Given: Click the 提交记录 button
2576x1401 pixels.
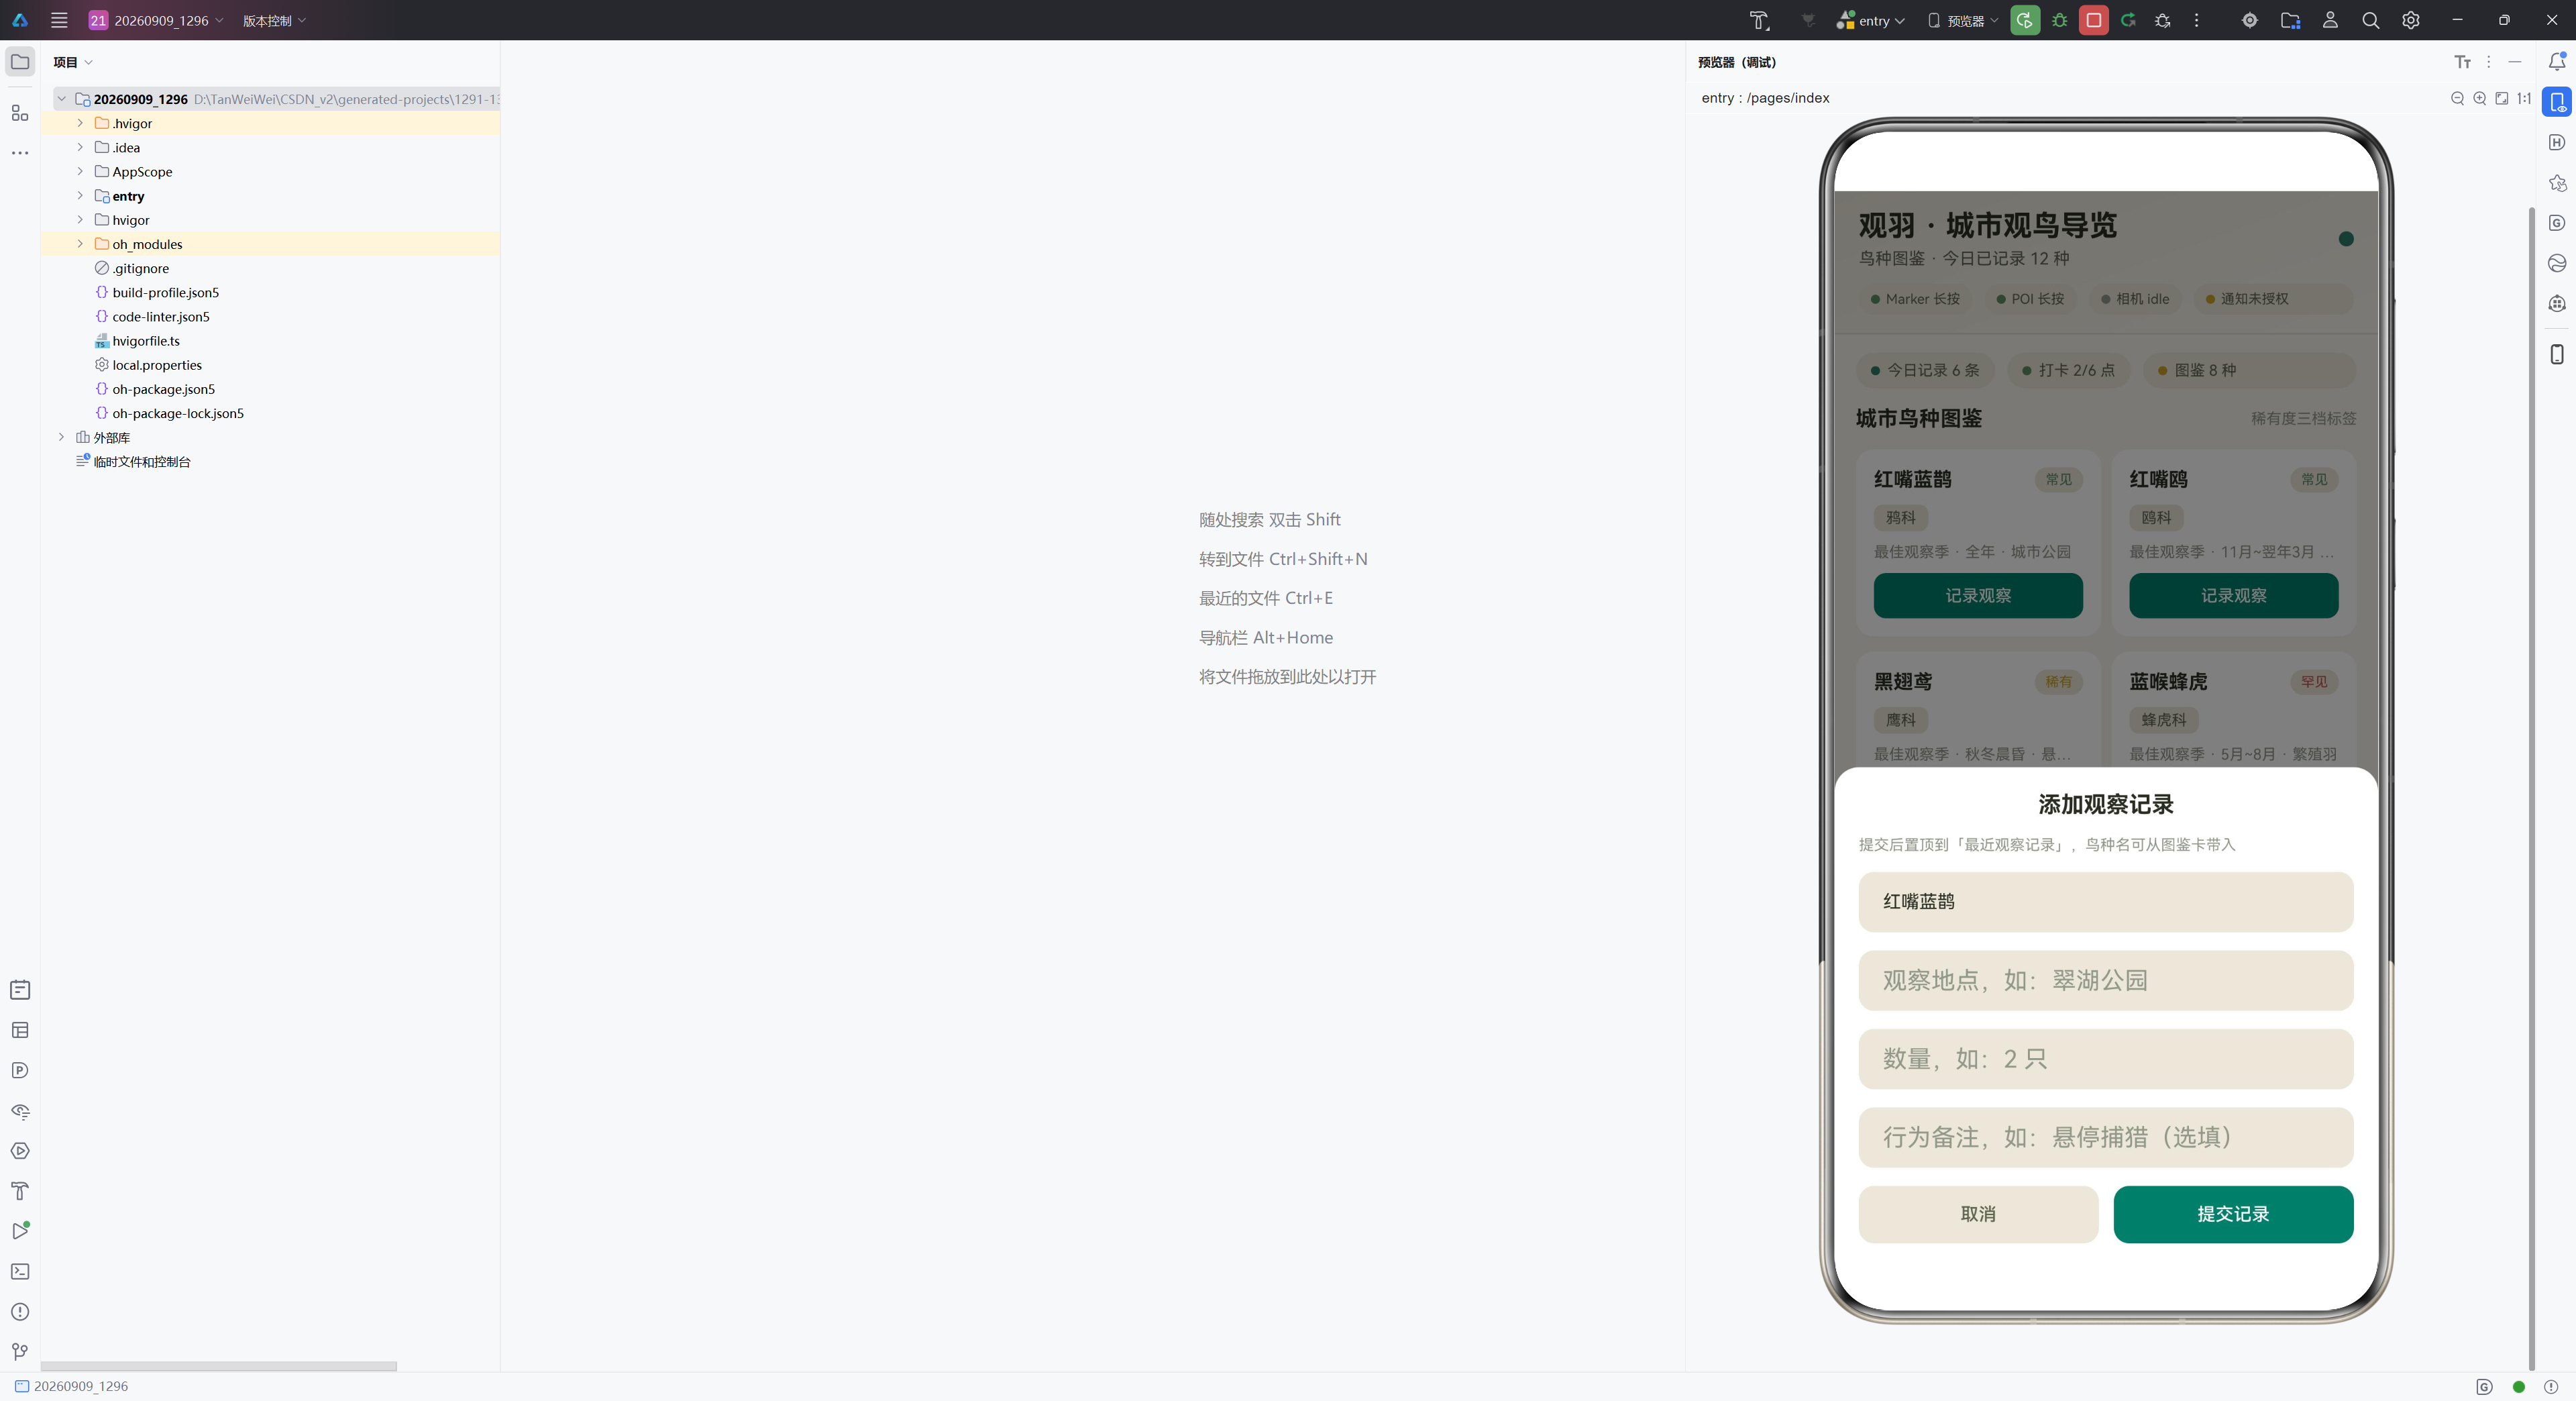Looking at the screenshot, I should pos(2233,1214).
